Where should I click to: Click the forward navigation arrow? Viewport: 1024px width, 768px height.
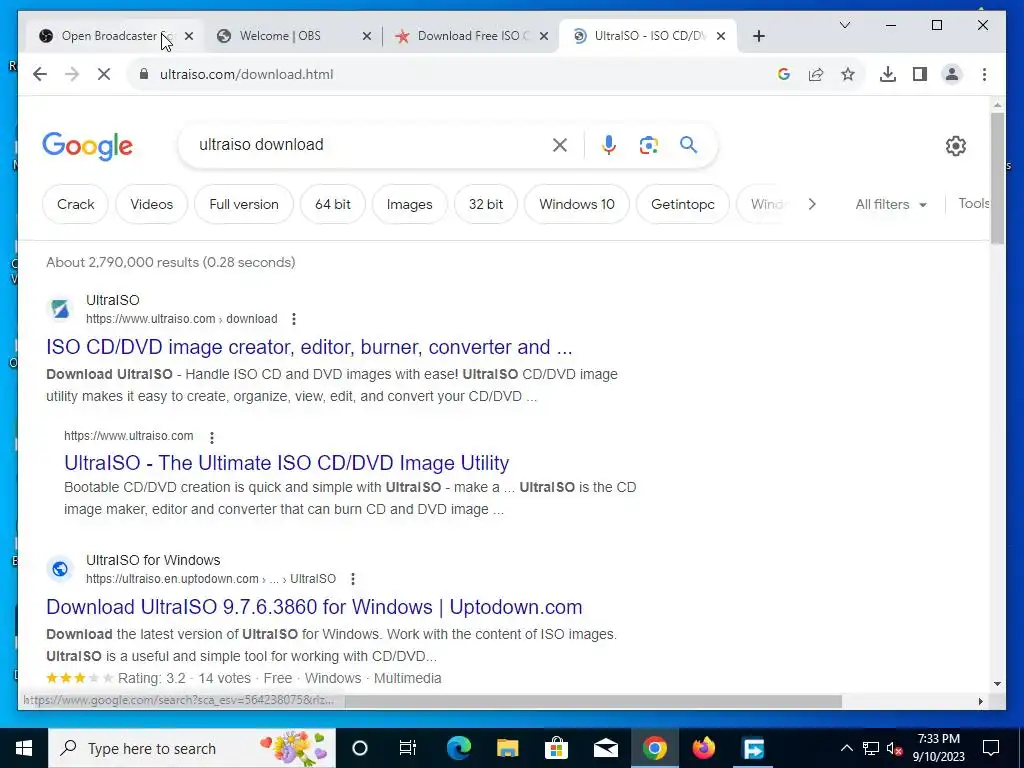click(x=72, y=74)
